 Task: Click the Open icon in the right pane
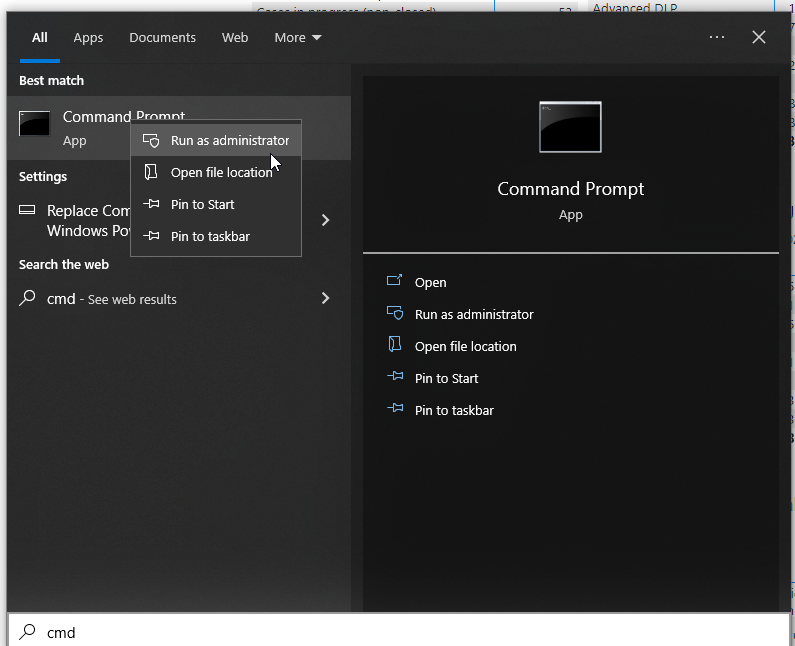click(x=394, y=282)
